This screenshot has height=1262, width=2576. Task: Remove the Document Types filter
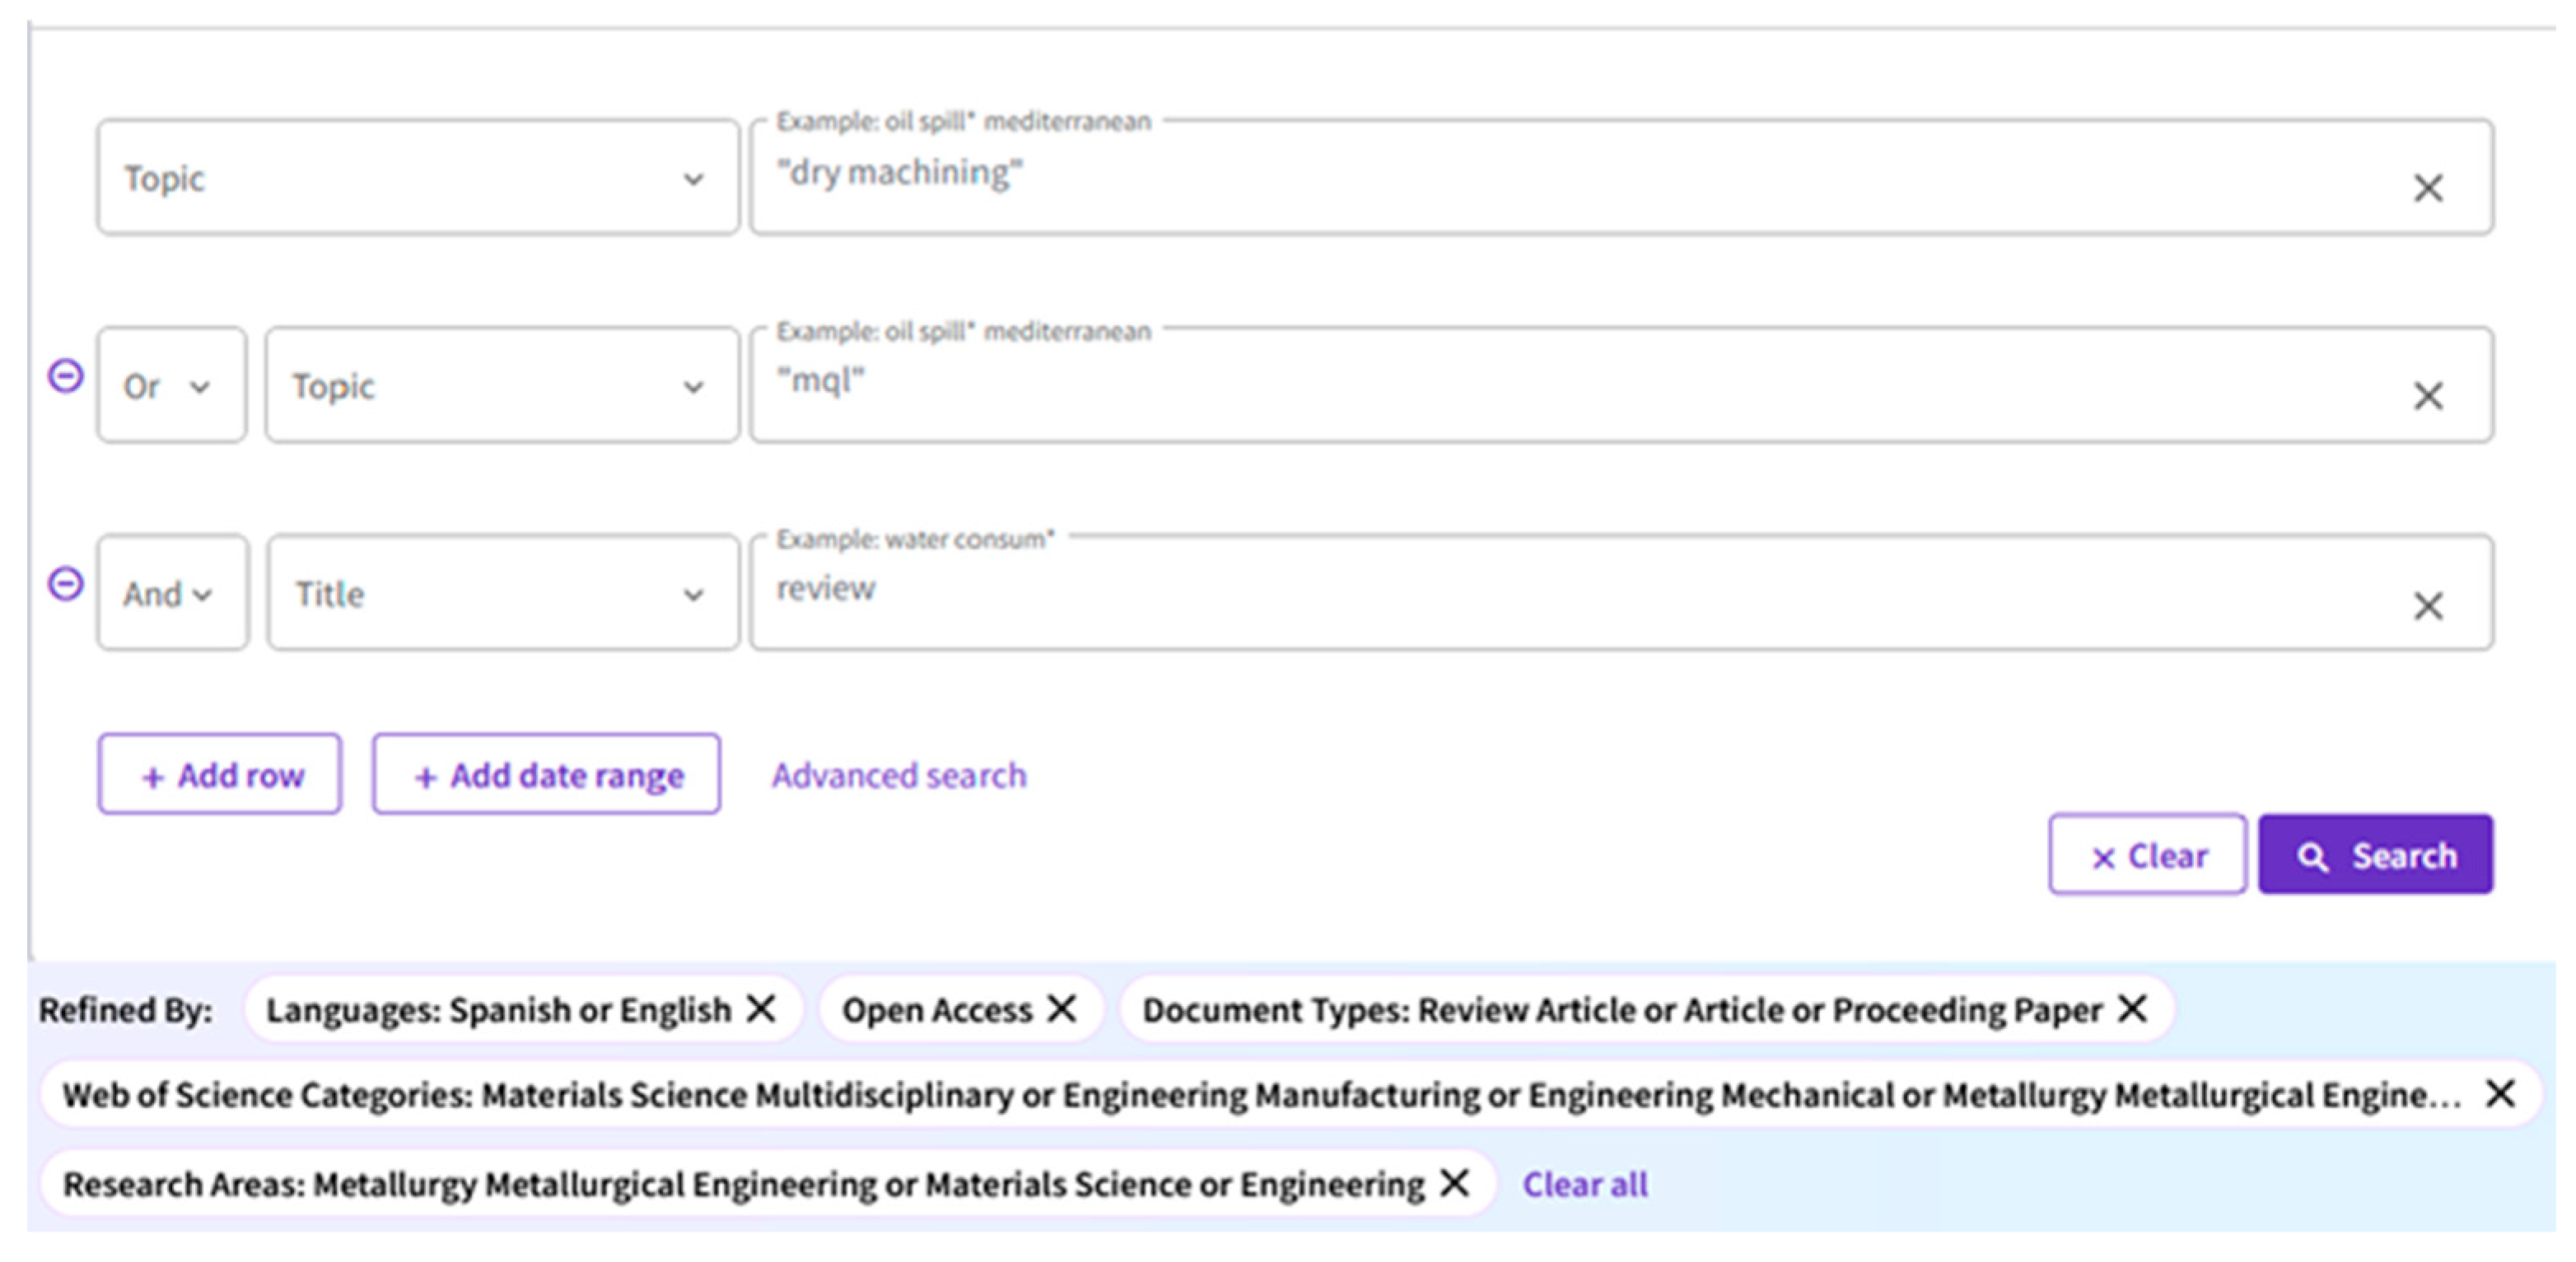(x=2132, y=1009)
